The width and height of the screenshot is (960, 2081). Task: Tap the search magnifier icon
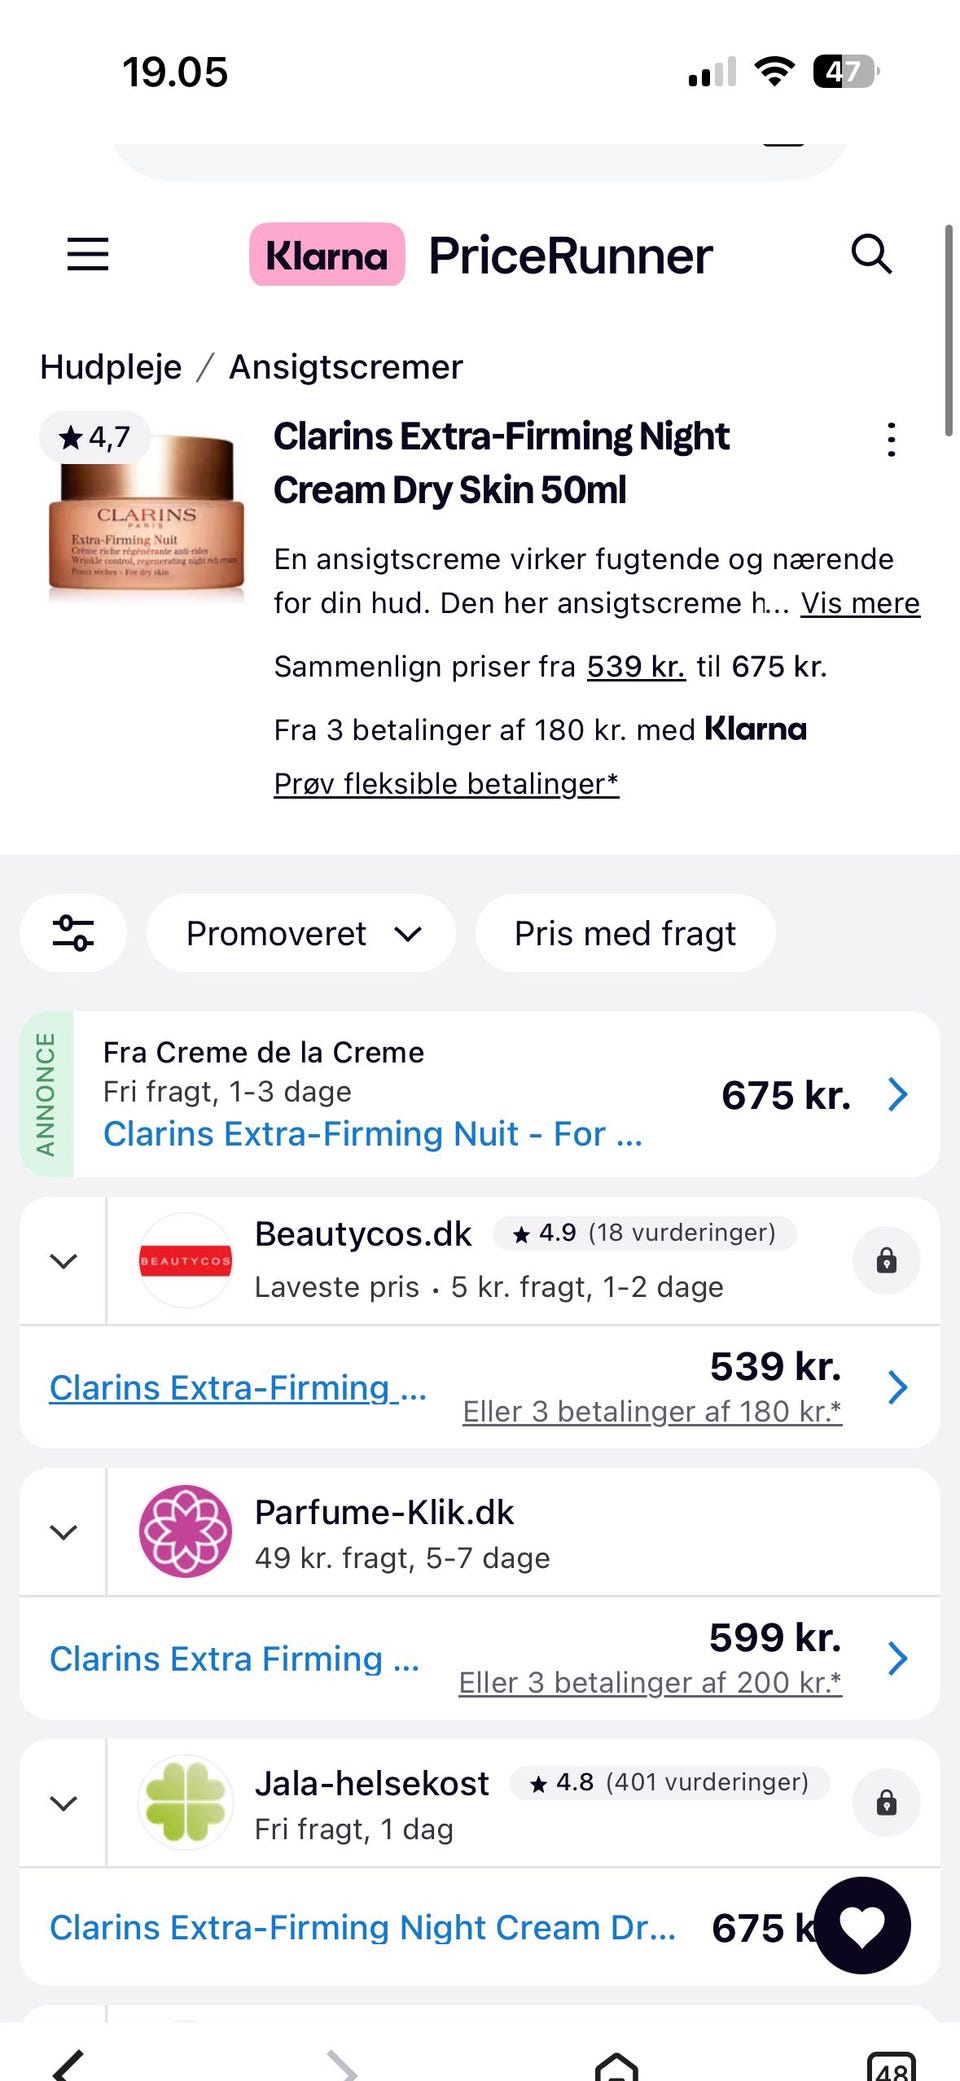[x=871, y=254]
